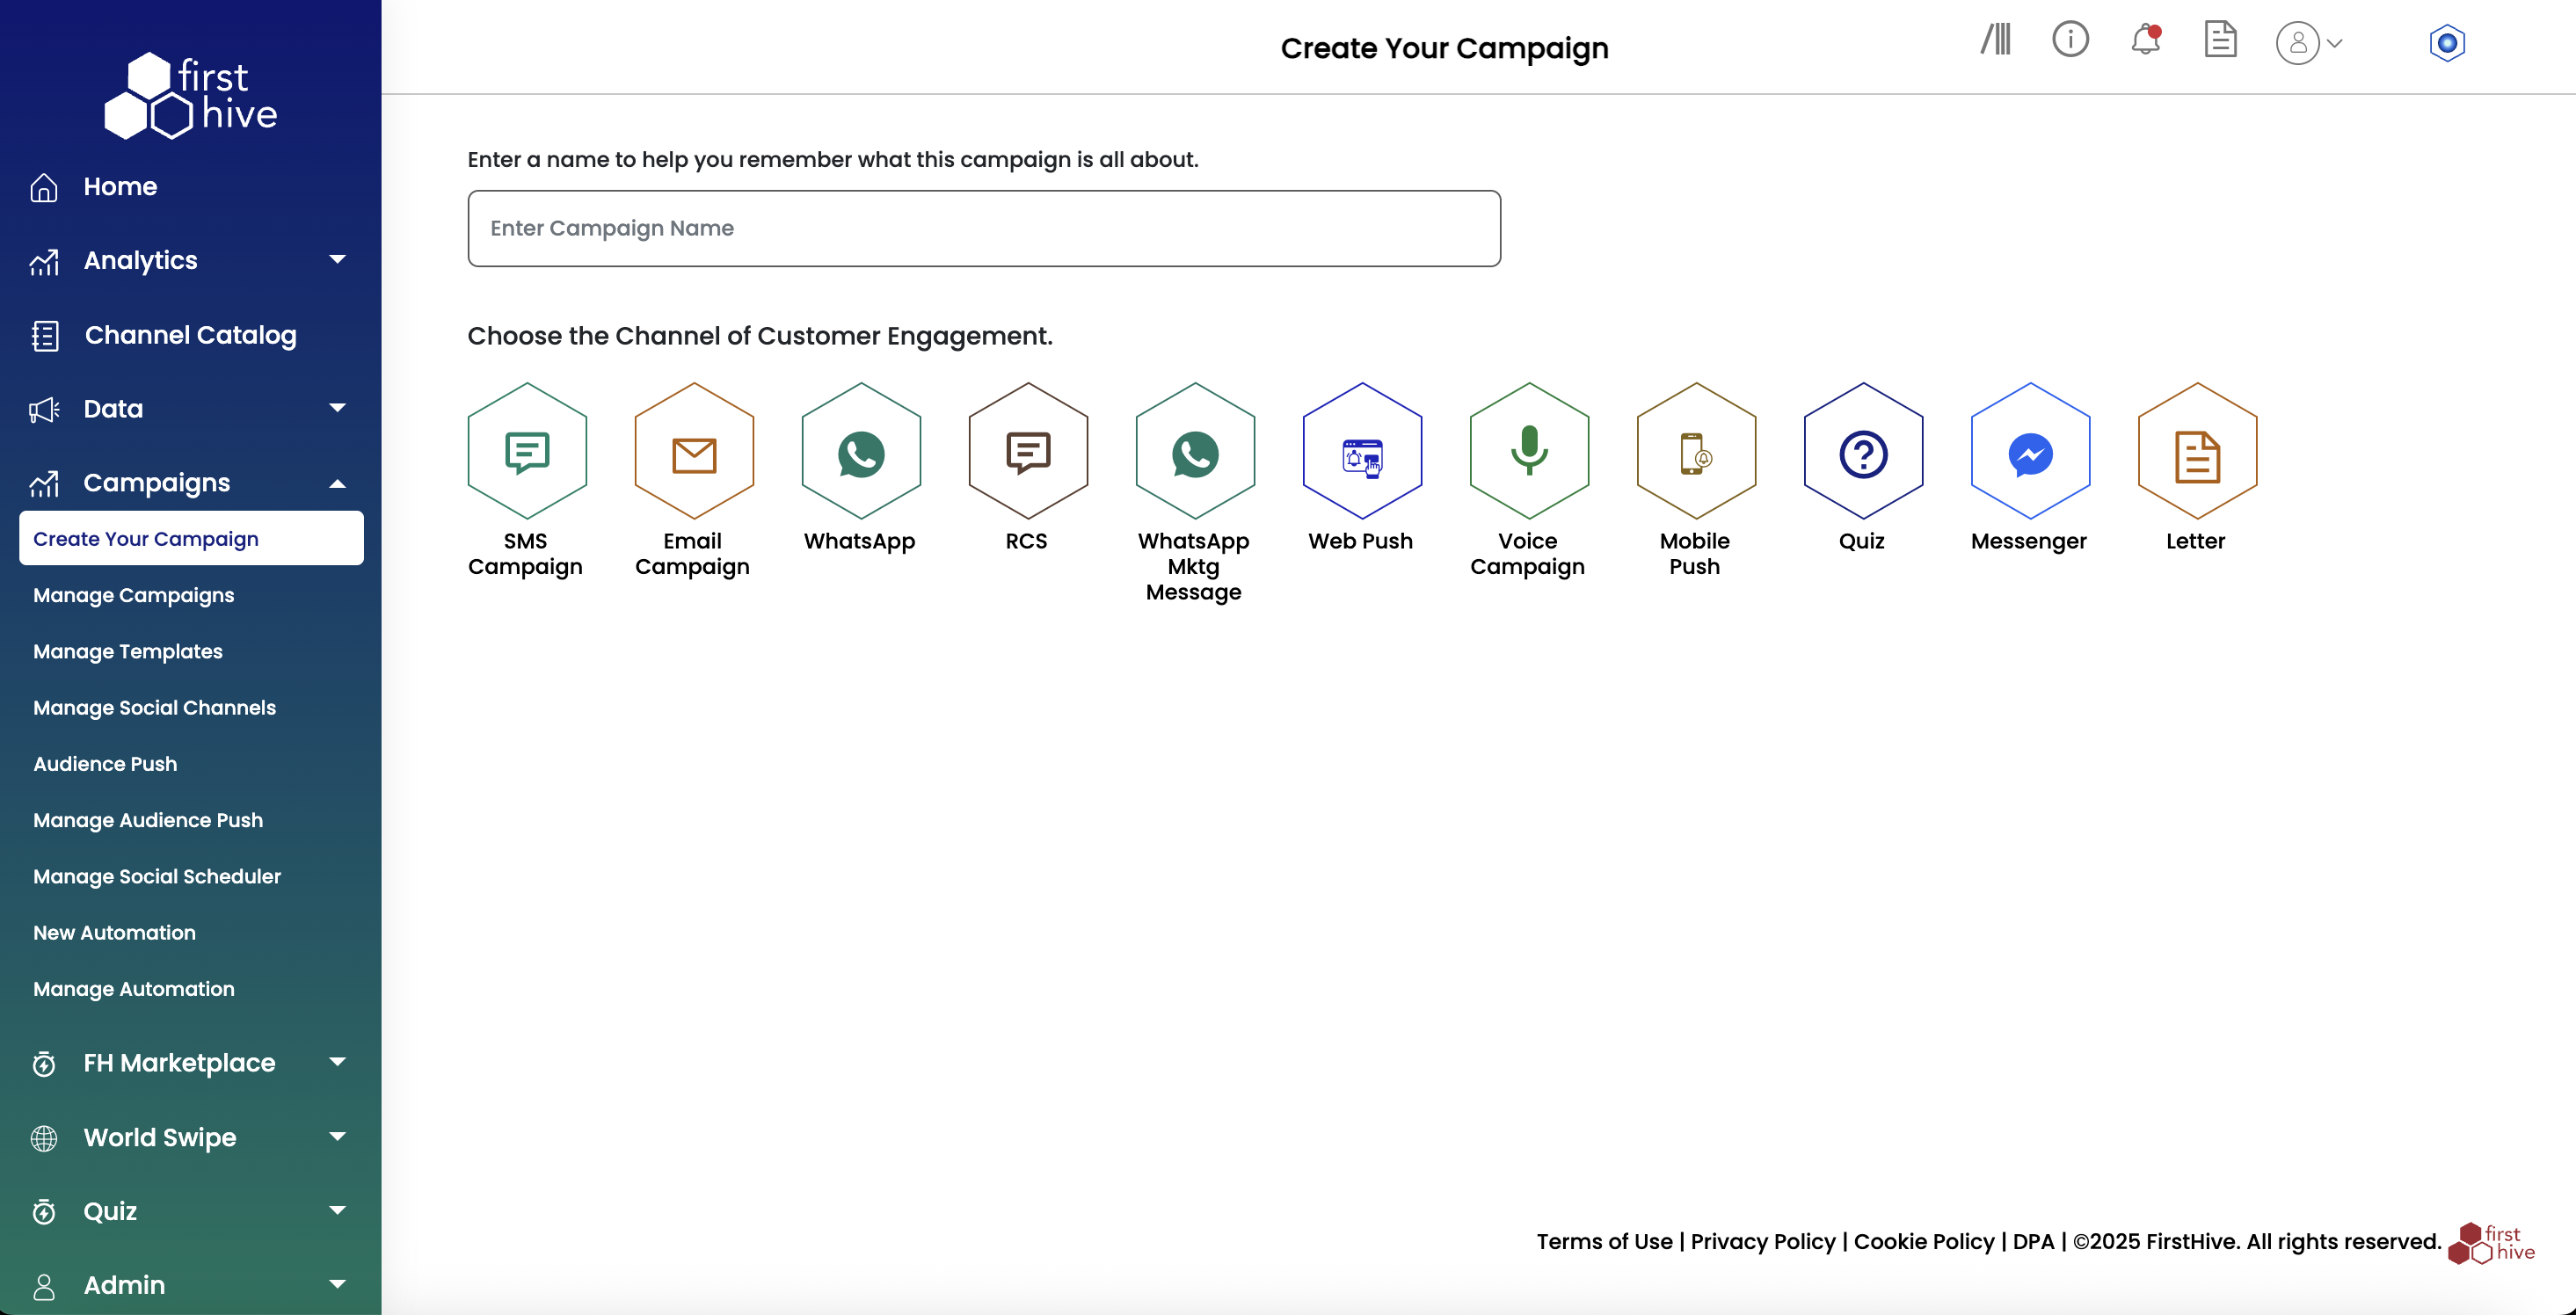Click the World Swipe globe icon
Viewport: 2576px width, 1315px height.
(44, 1138)
